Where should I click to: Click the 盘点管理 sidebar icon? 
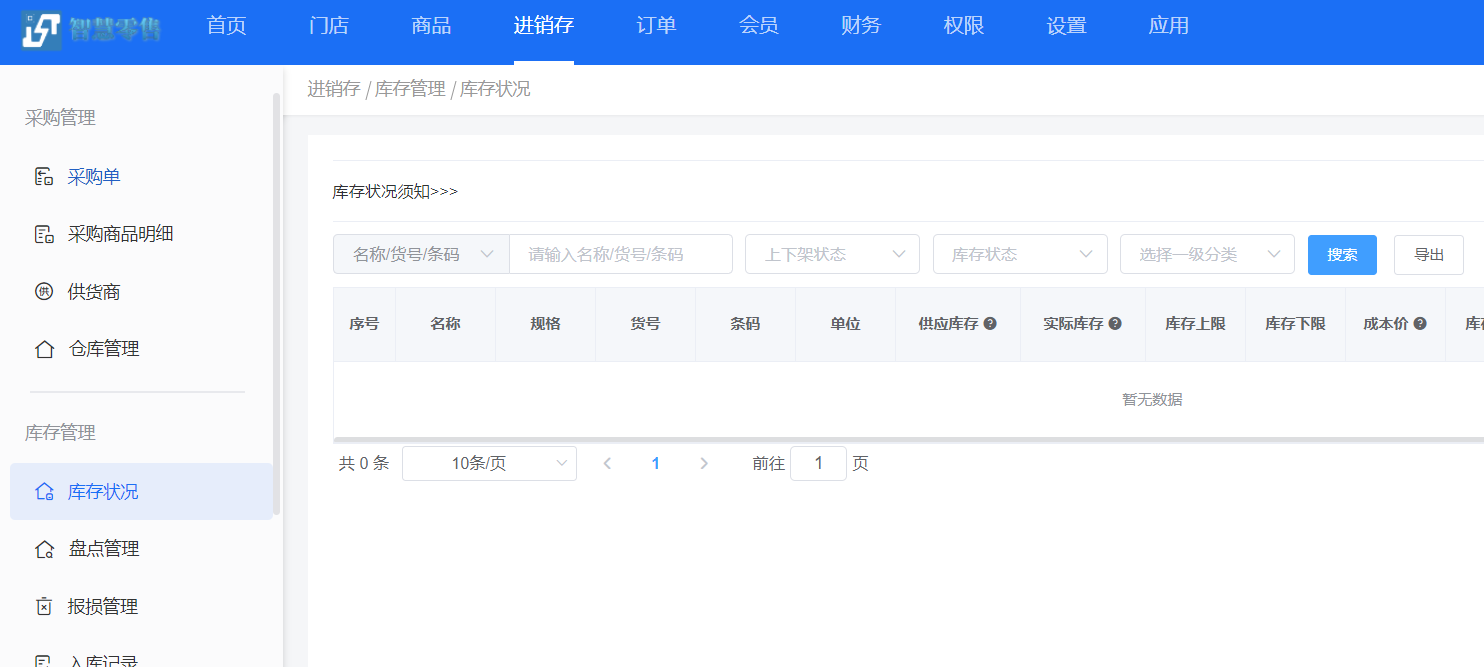(x=44, y=549)
